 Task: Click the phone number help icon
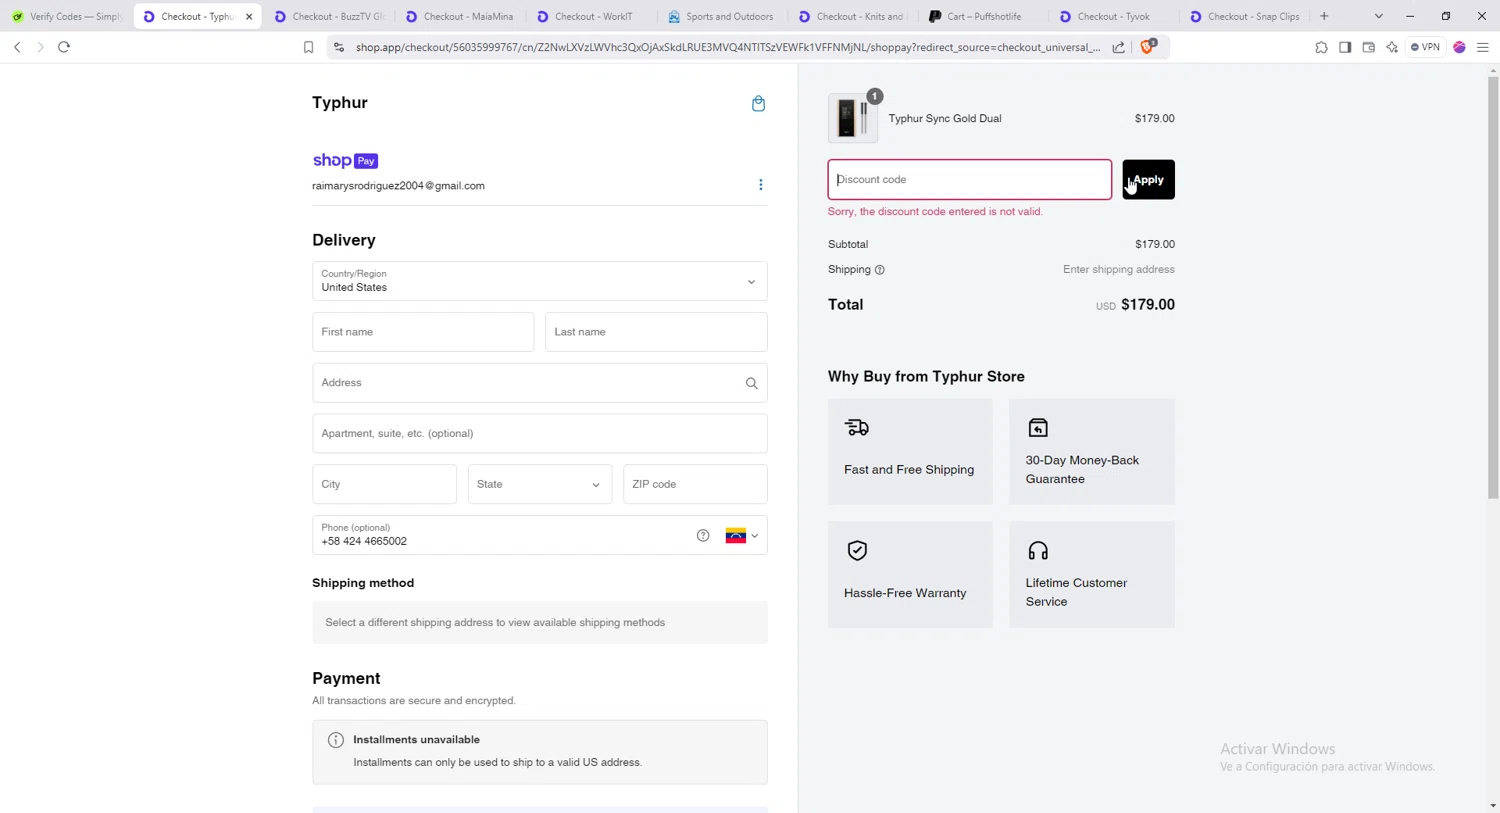coord(703,536)
